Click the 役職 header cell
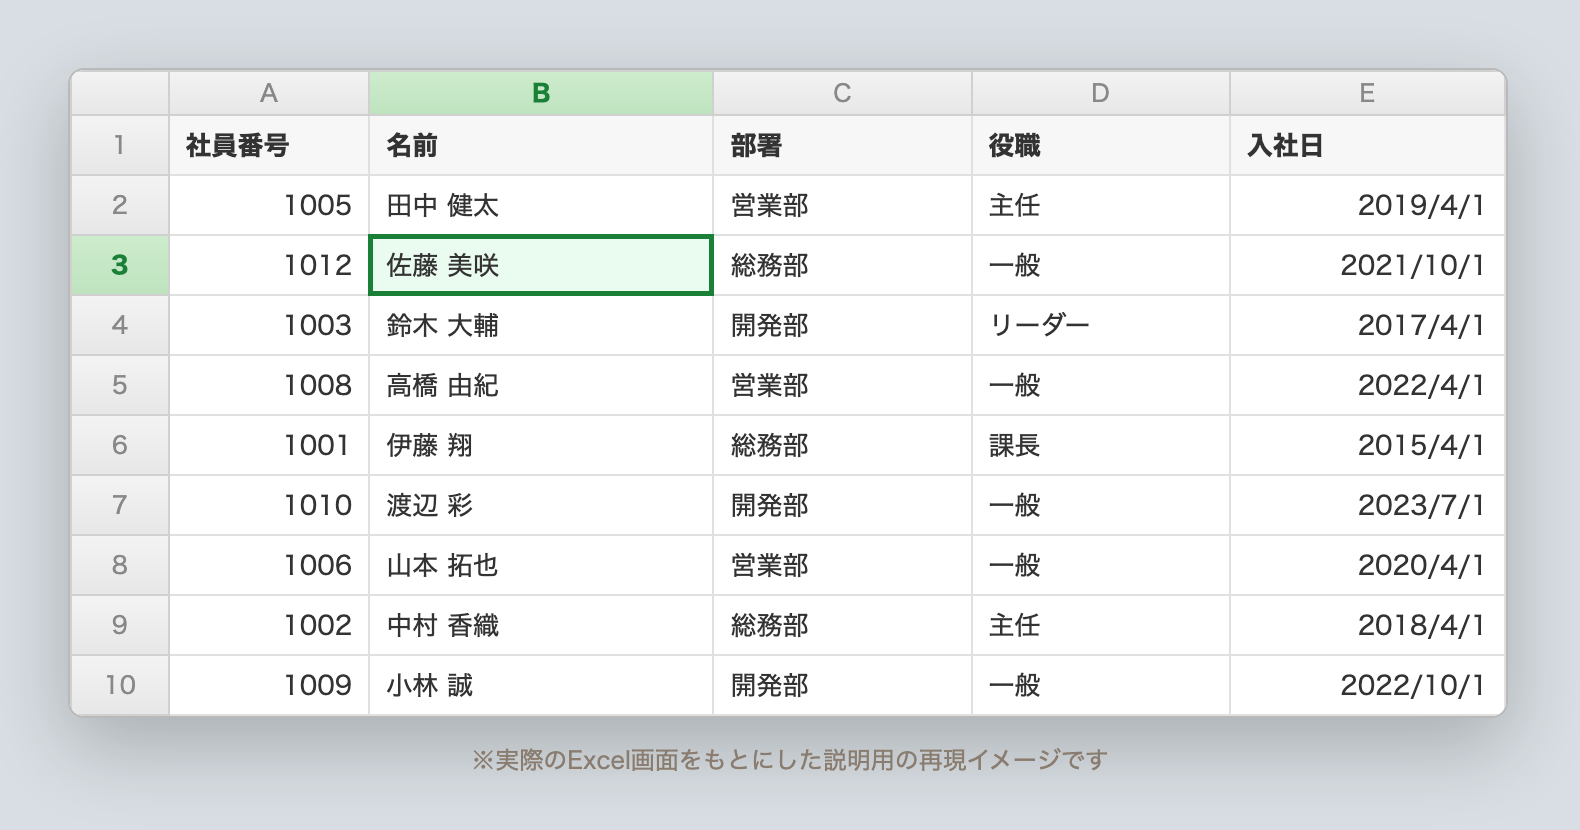Screen dimensions: 1580x830 point(1100,145)
